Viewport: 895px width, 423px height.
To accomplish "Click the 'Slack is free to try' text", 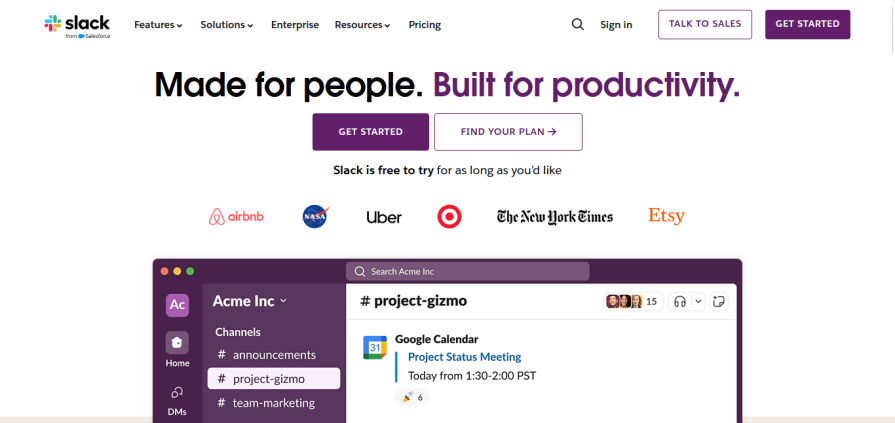I will (384, 170).
